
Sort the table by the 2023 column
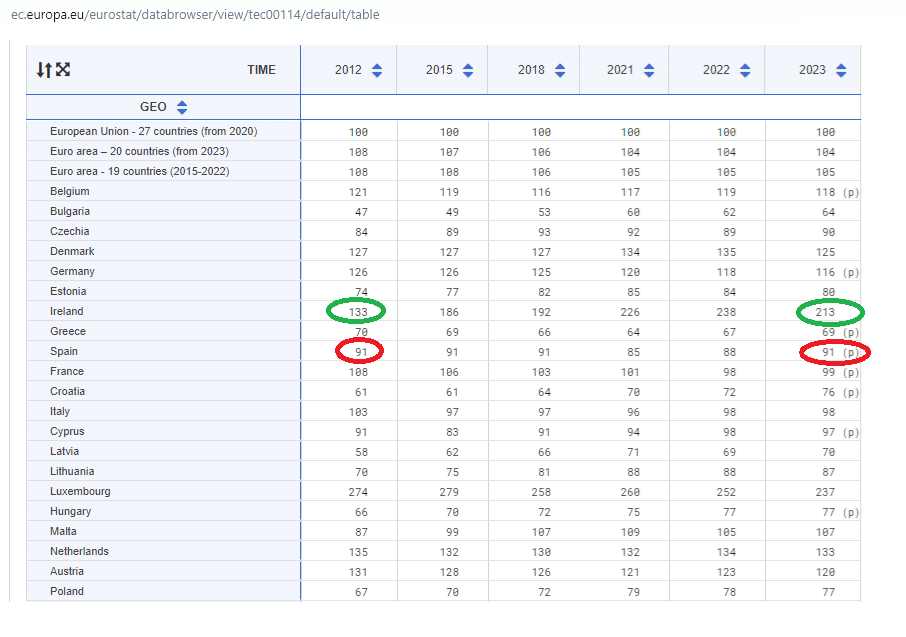click(x=841, y=70)
